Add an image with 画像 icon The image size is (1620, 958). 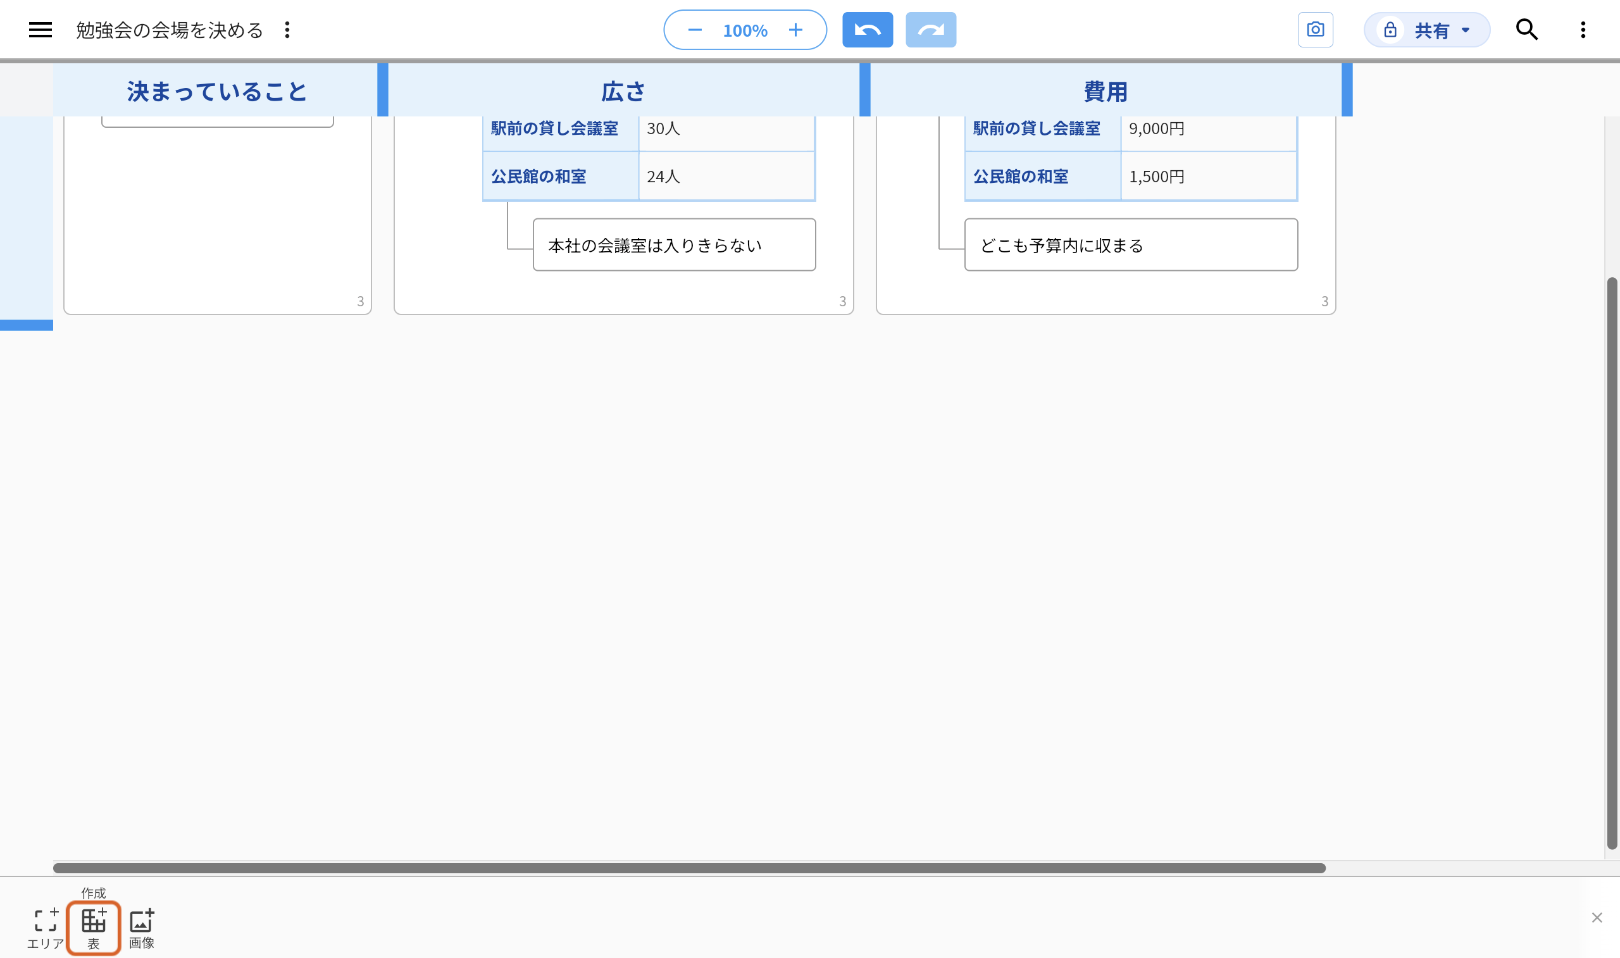coord(142,927)
